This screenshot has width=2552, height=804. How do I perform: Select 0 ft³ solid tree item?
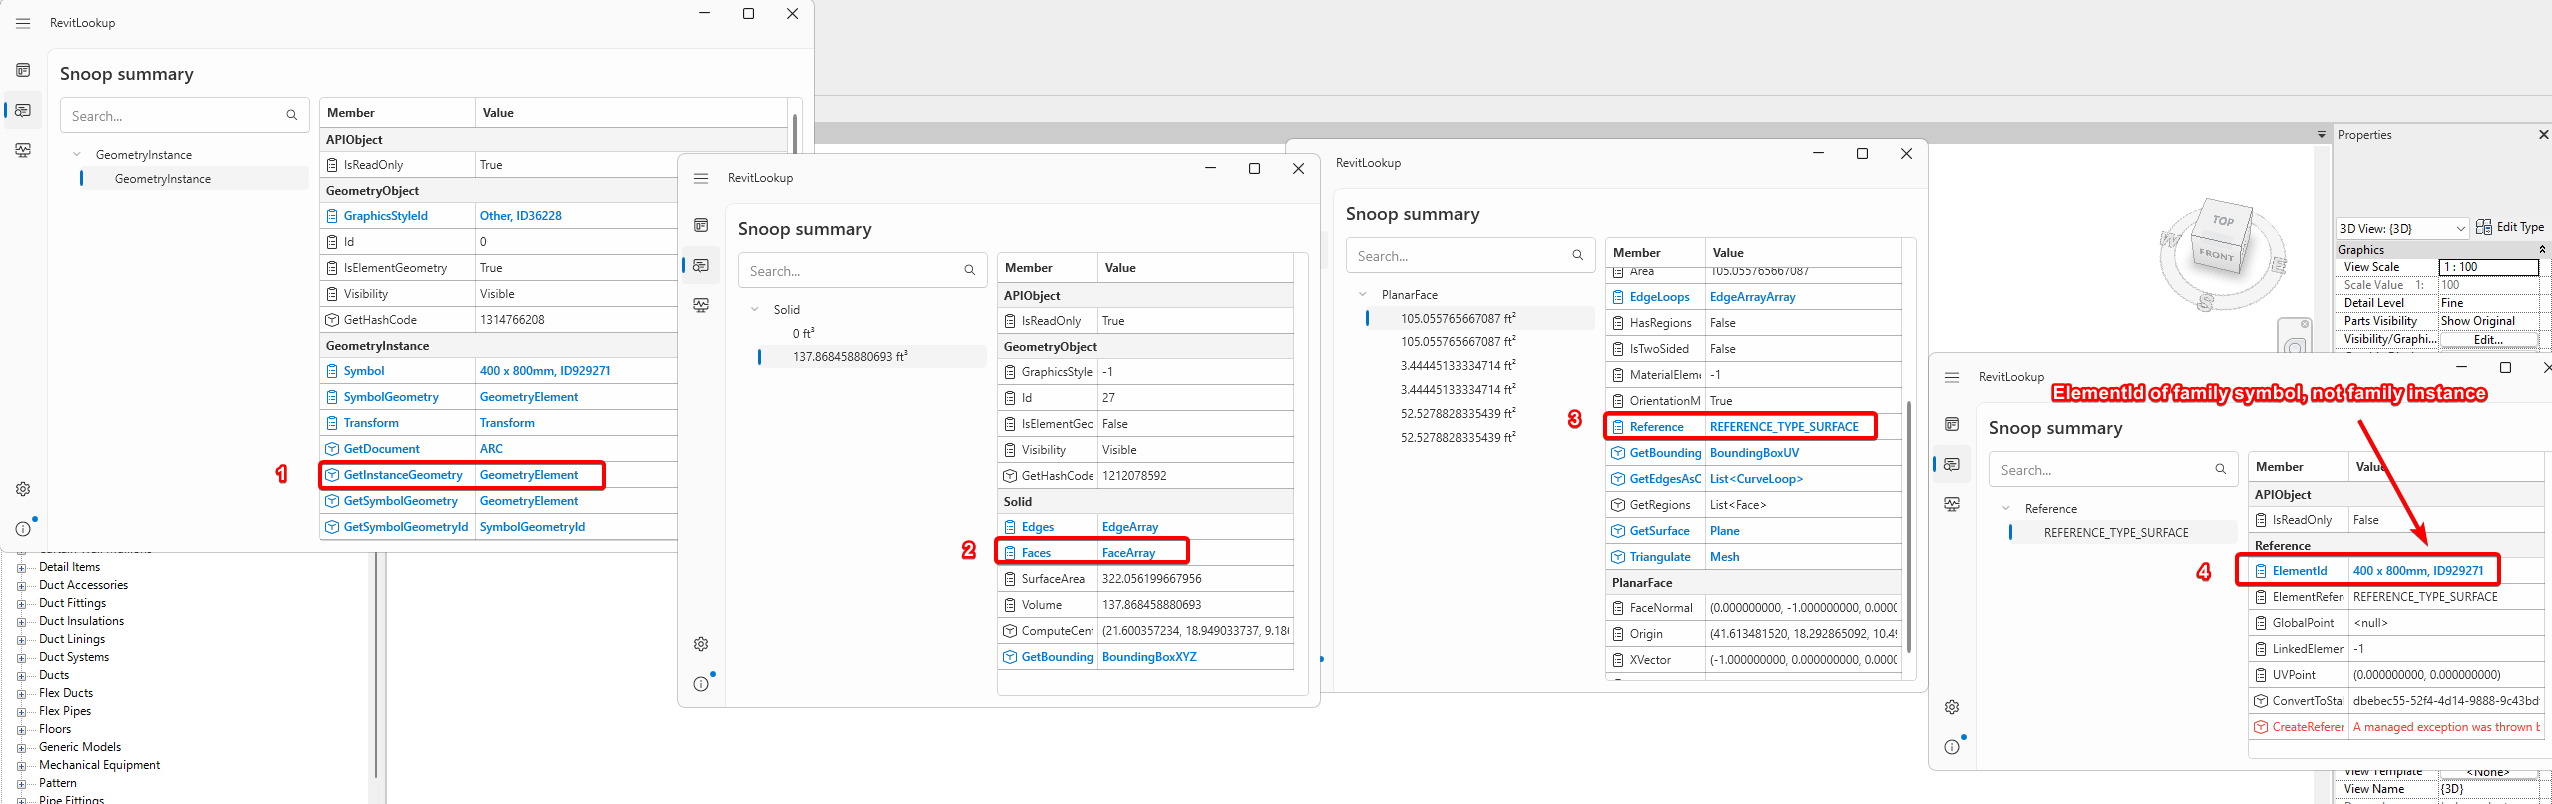pyautogui.click(x=803, y=334)
